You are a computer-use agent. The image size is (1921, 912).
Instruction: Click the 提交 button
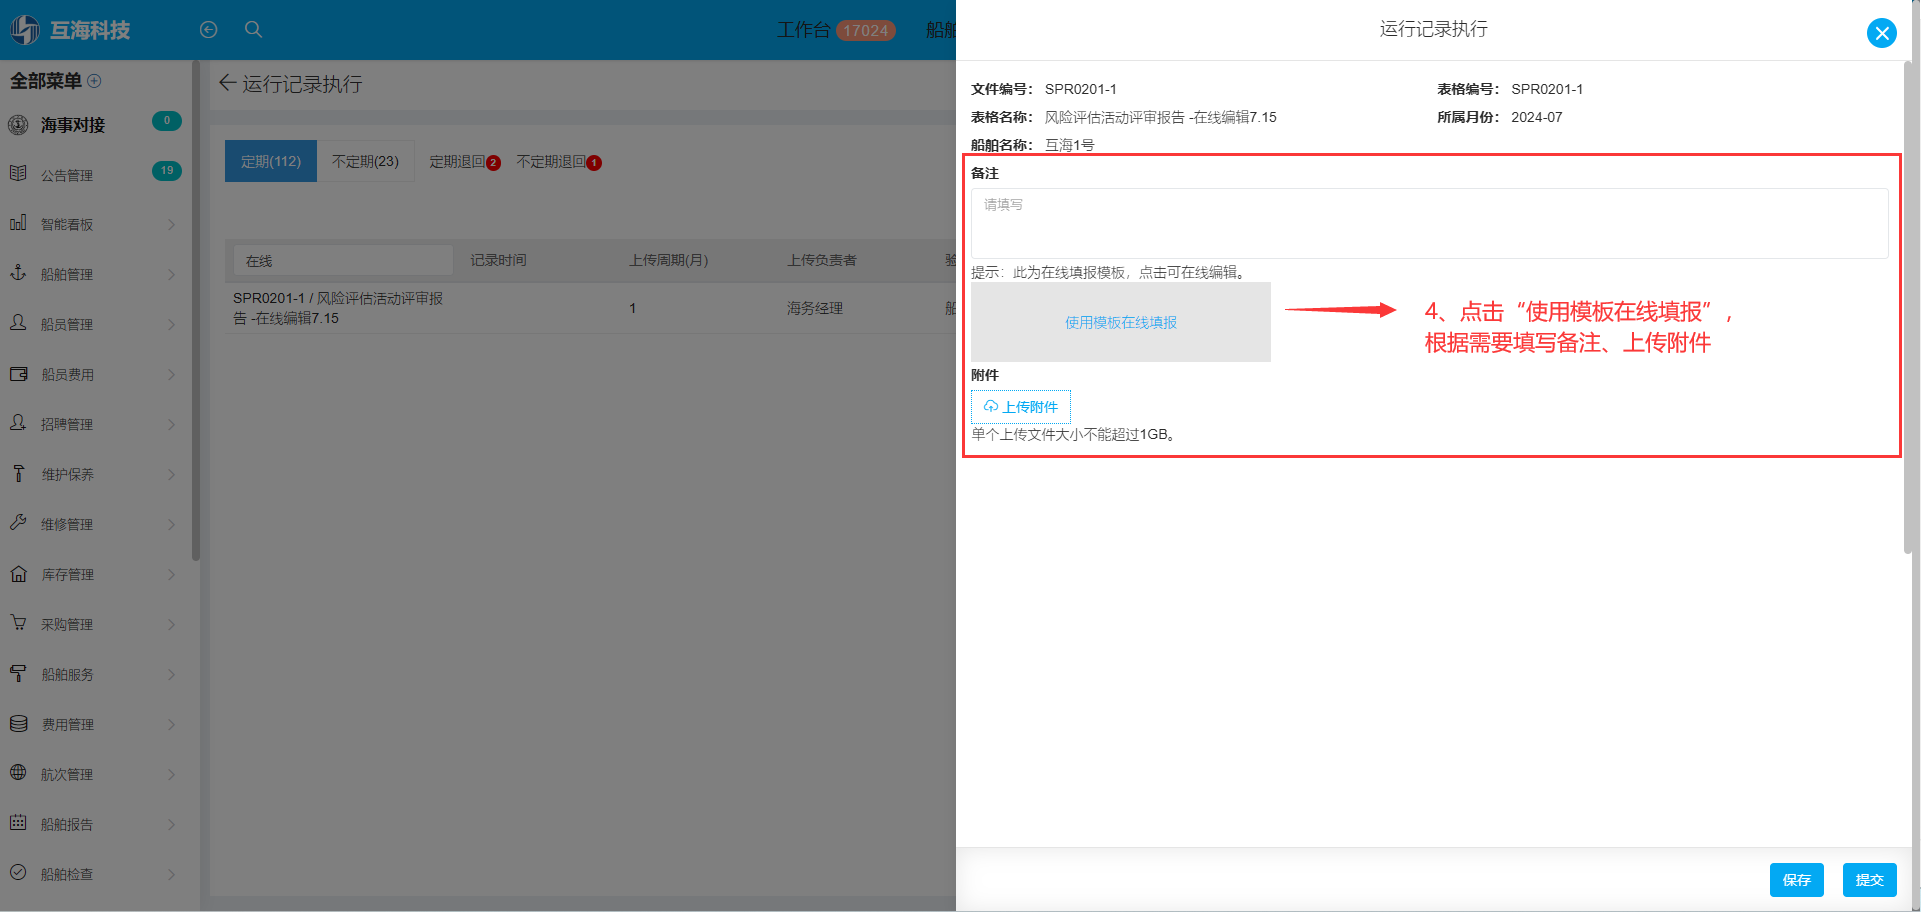1869,880
